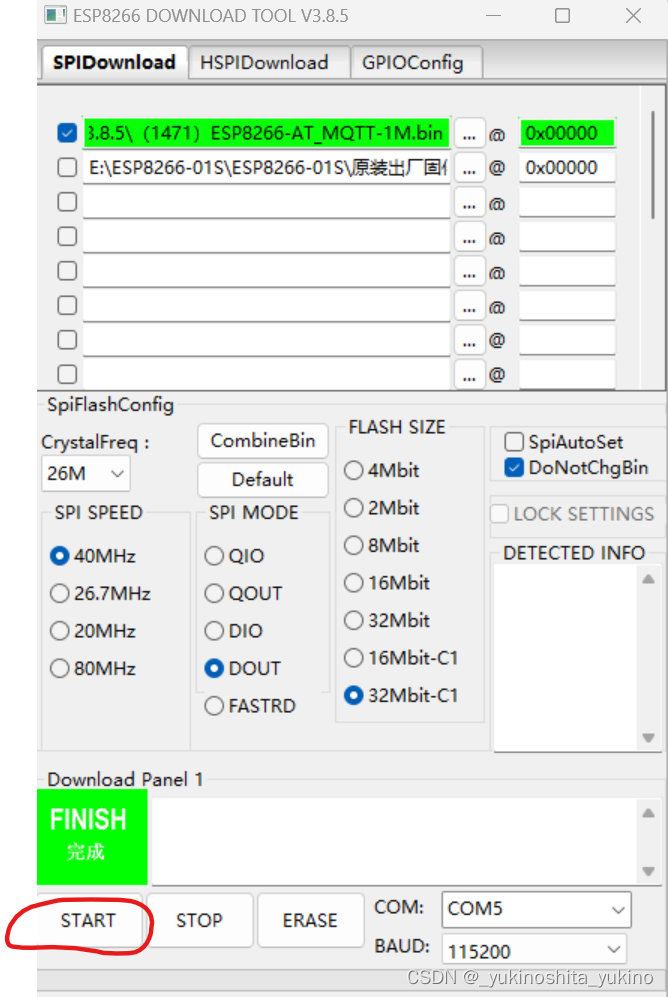Click the file list vertical scrollbar
668x997 pixels.
(x=653, y=165)
